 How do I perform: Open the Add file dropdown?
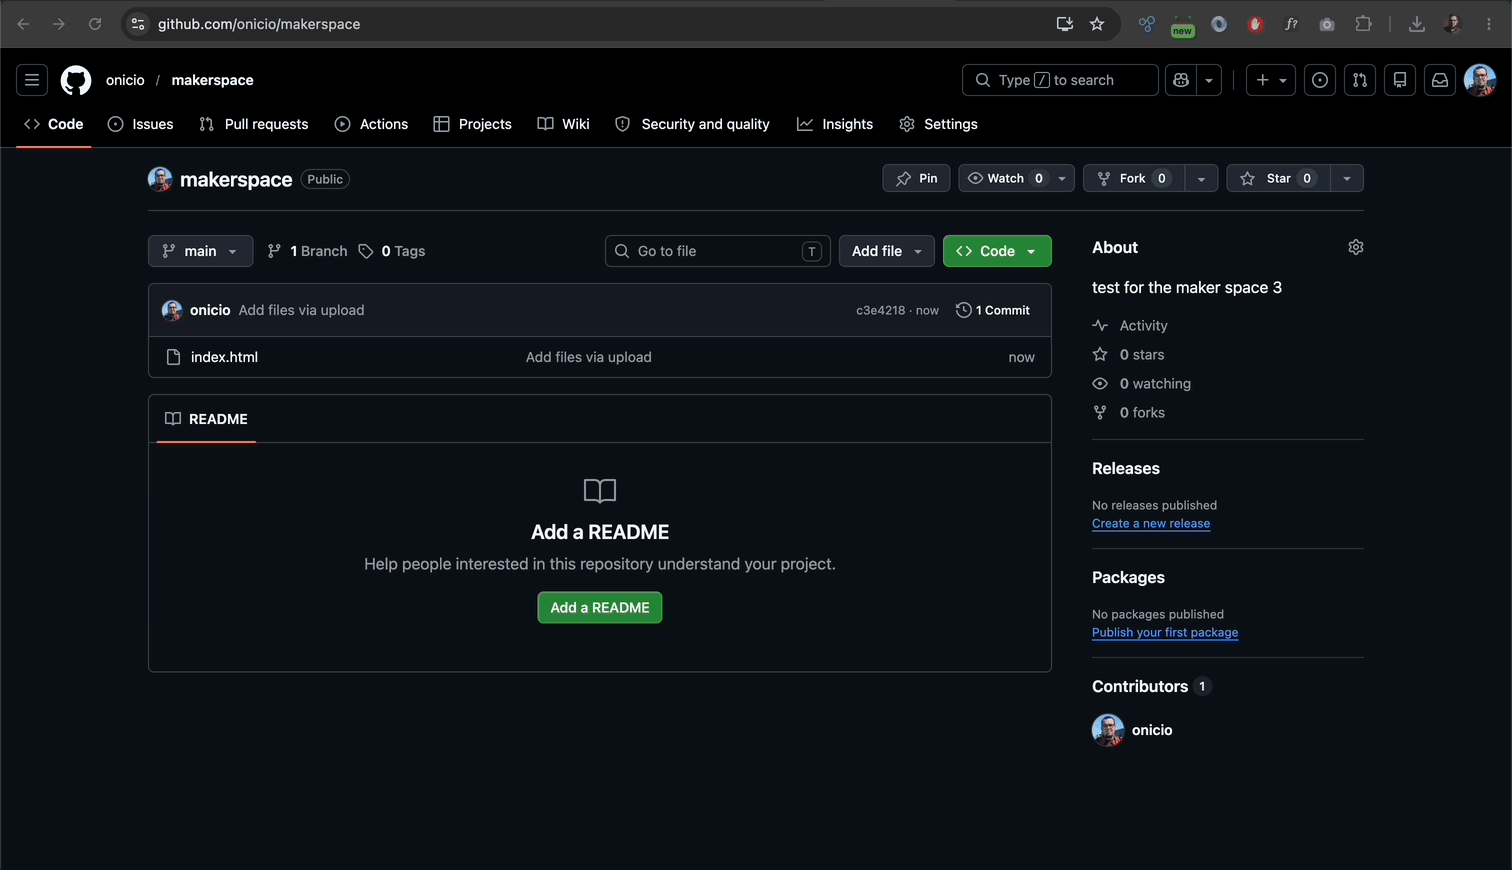point(887,251)
